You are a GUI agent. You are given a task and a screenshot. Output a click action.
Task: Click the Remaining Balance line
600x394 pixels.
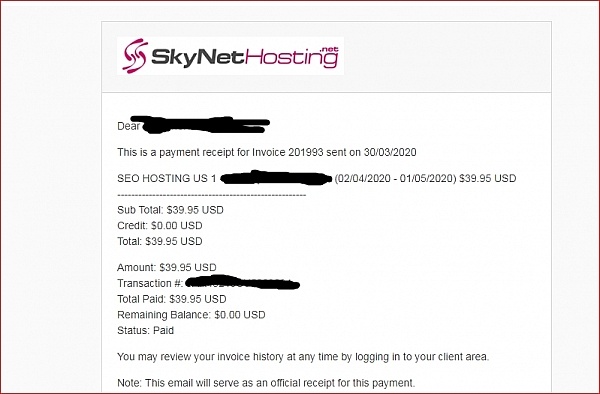point(191,315)
